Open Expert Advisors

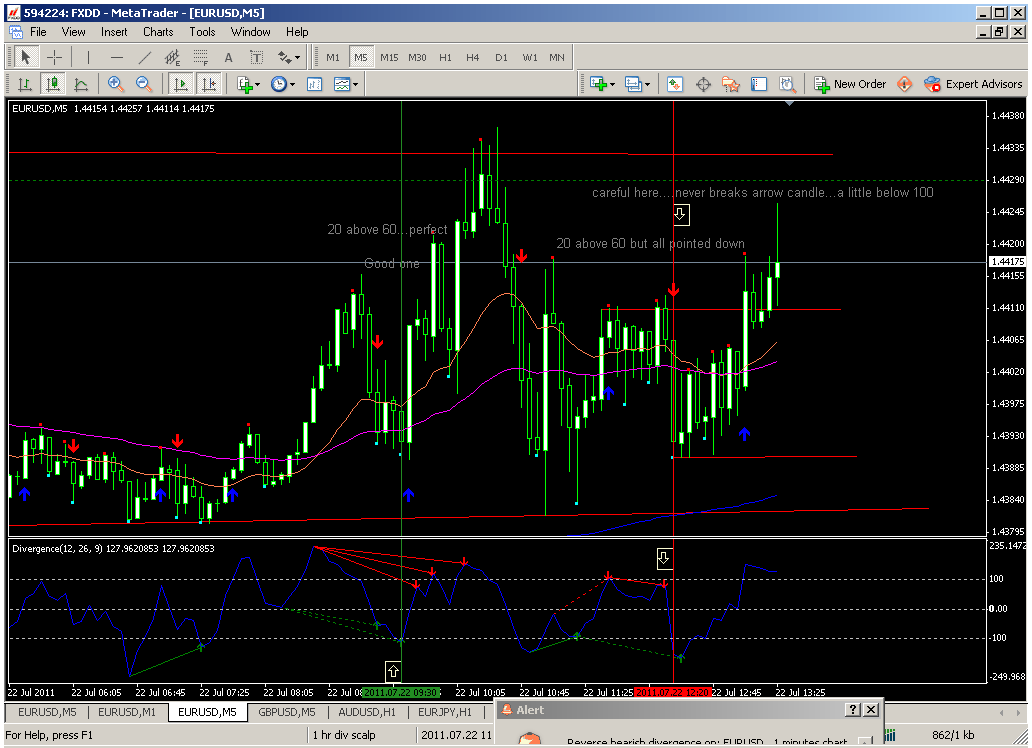click(973, 84)
